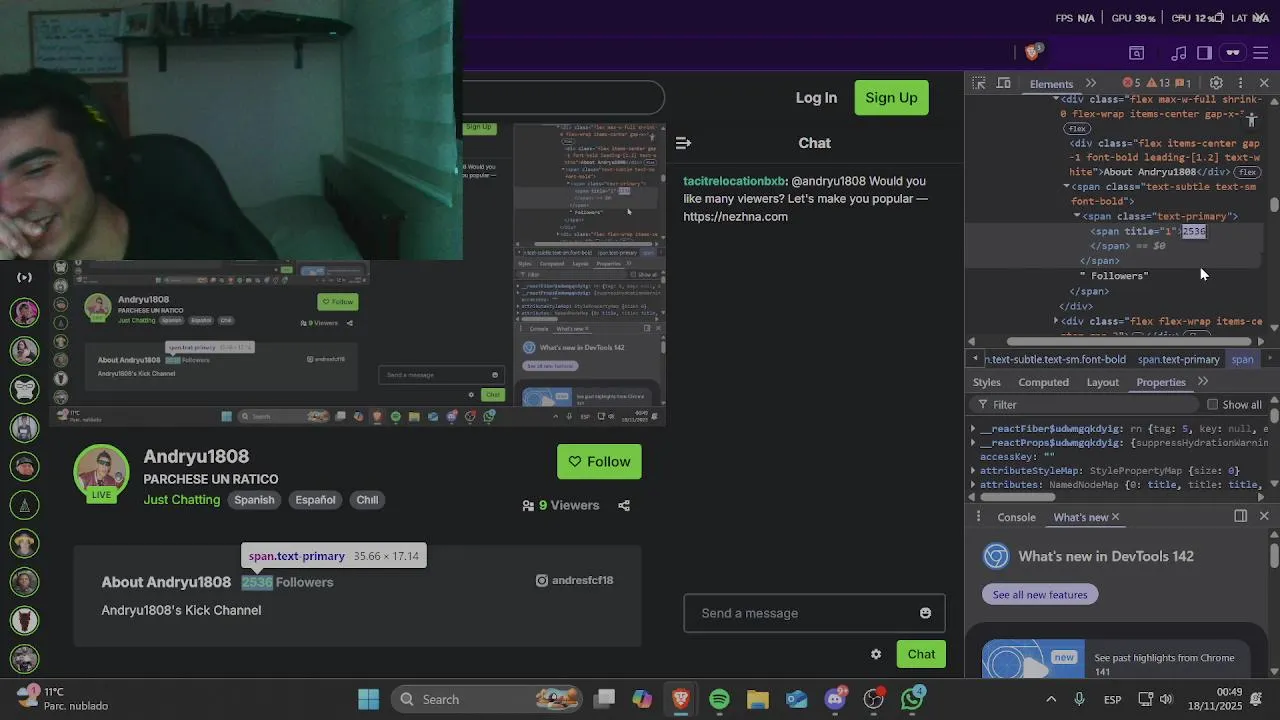Expand the div flex flex-wrap items-ce node
The width and height of the screenshot is (1280, 720).
[1056, 321]
